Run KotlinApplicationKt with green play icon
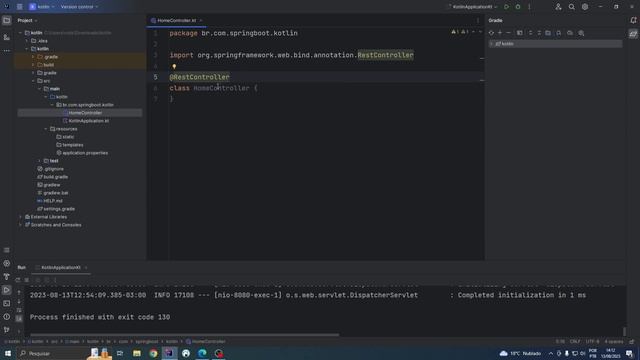This screenshot has width=640, height=360. (x=507, y=7)
